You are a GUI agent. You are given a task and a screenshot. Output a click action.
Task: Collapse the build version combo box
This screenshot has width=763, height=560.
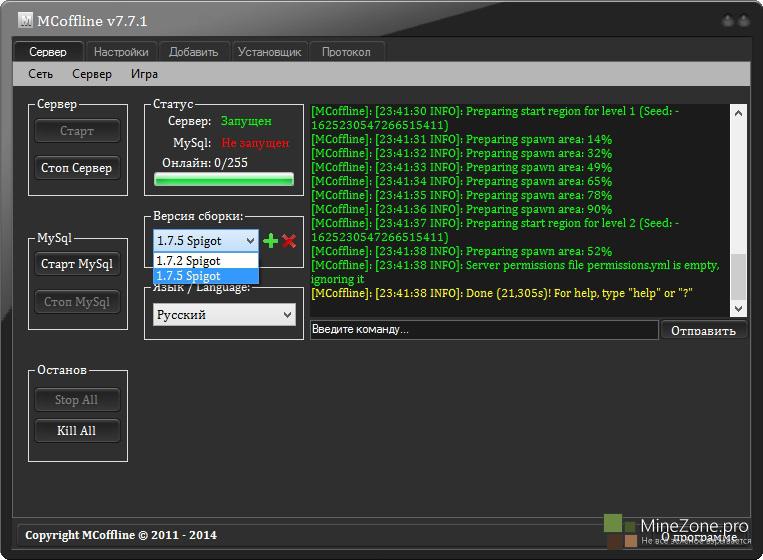tap(250, 241)
